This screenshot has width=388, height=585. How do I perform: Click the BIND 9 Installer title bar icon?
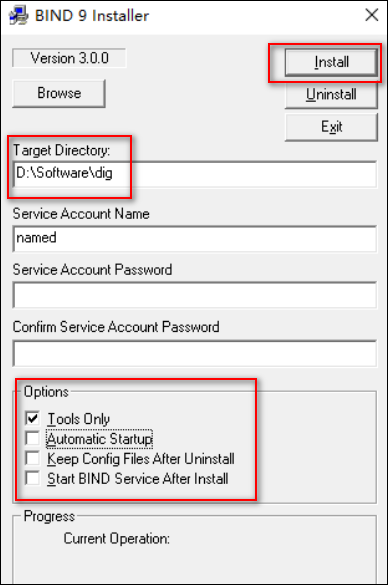[x=18, y=16]
